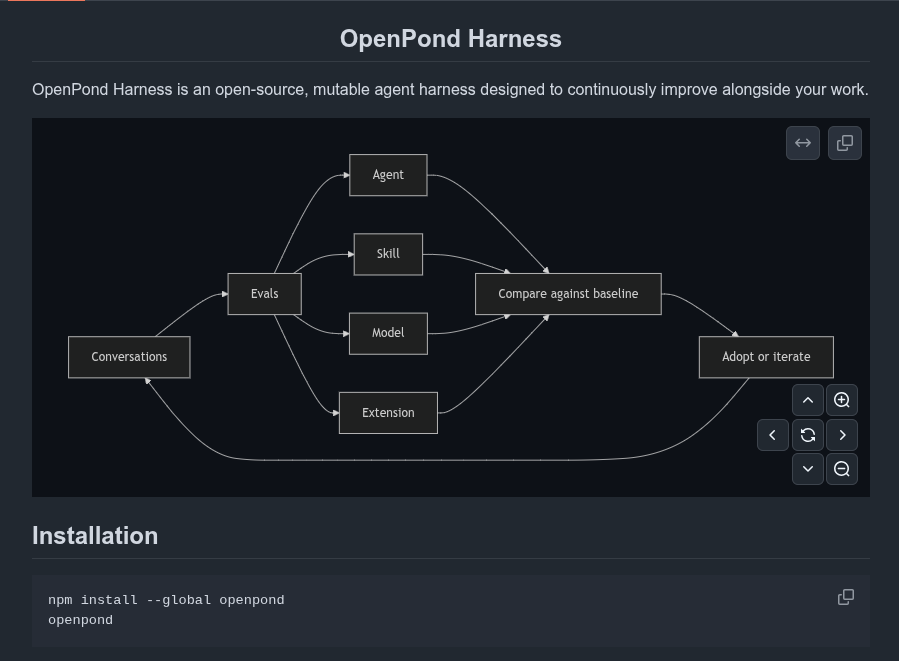Click the 'npm install --global openpond' line
This screenshot has height=661, width=899.
[x=166, y=600]
